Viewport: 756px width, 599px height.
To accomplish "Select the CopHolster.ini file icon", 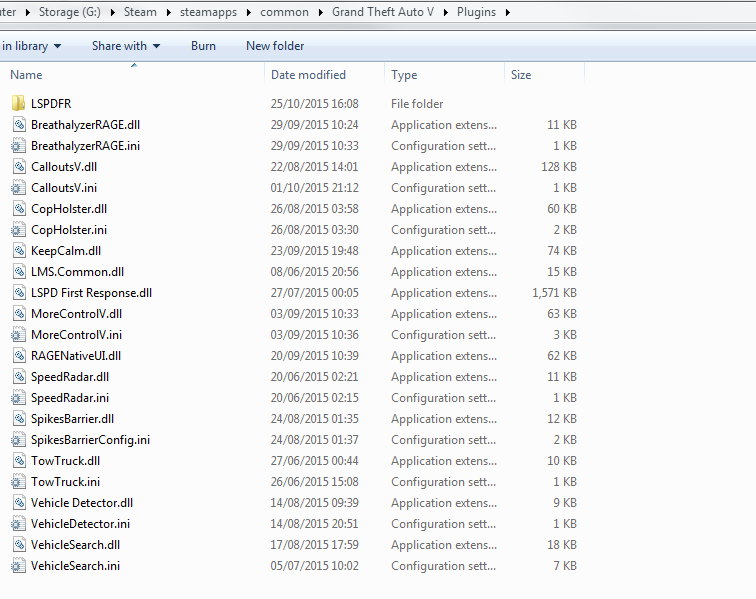I will 18,230.
